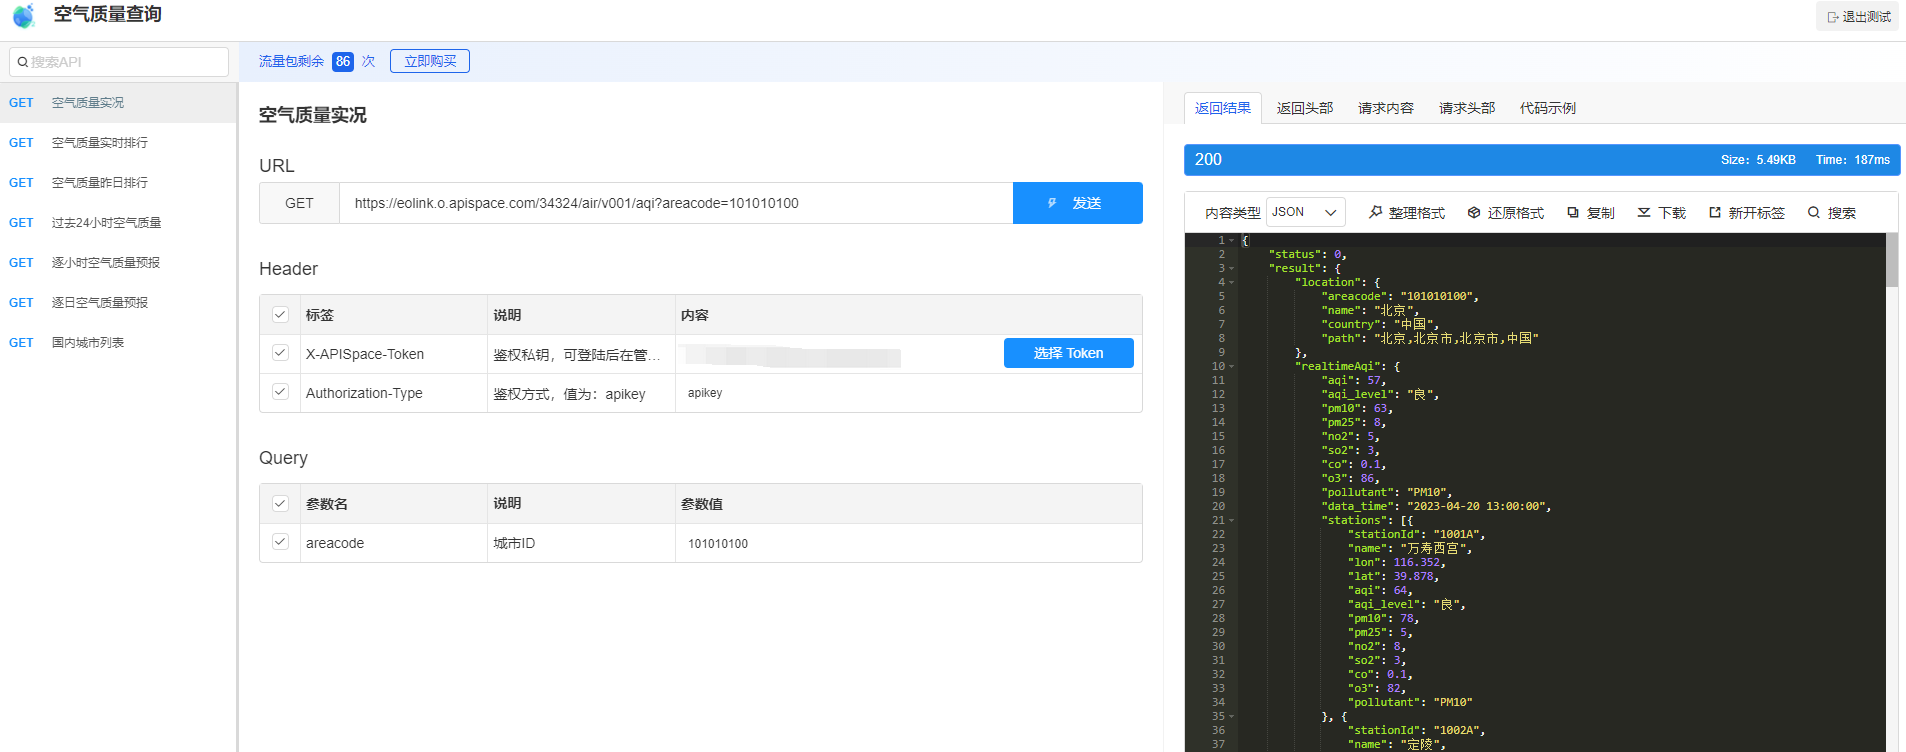Click the X-APISpace-Token value field

pyautogui.click(x=838, y=354)
